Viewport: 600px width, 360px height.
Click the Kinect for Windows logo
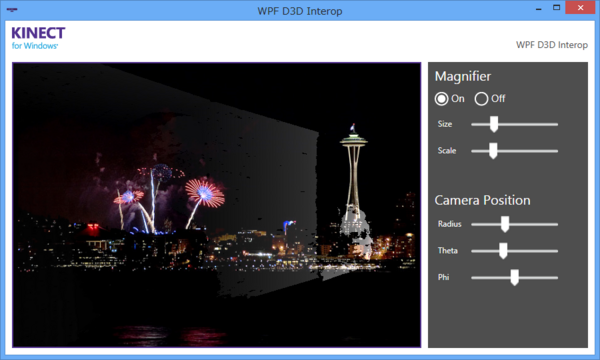pyautogui.click(x=38, y=38)
